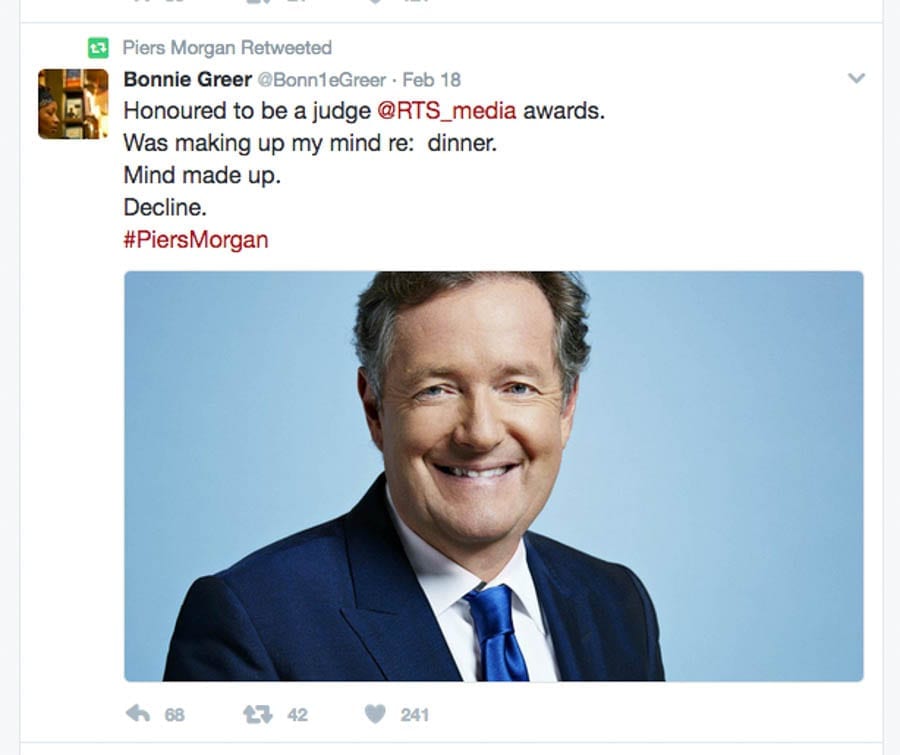The width and height of the screenshot is (900, 755).
Task: Click the 'Decline.' line of the tweet
Action: click(x=165, y=207)
